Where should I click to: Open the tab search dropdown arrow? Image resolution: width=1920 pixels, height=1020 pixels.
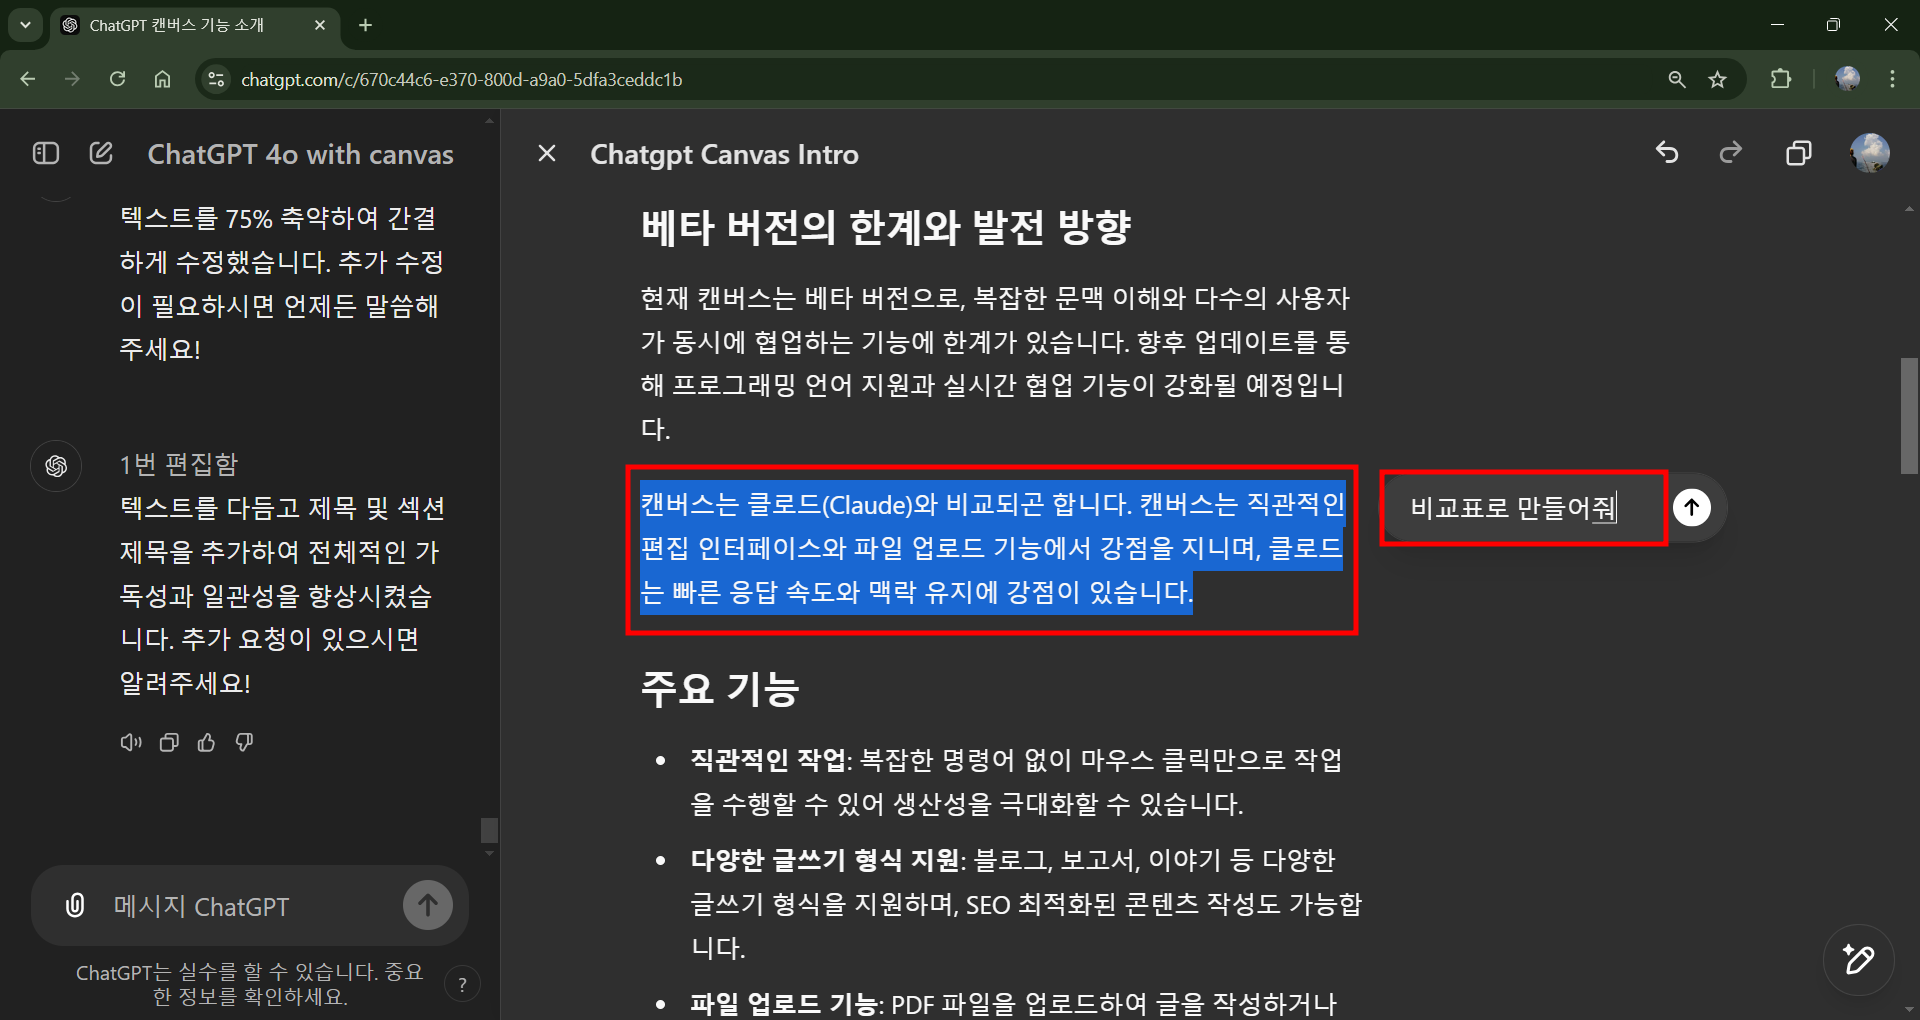25,25
